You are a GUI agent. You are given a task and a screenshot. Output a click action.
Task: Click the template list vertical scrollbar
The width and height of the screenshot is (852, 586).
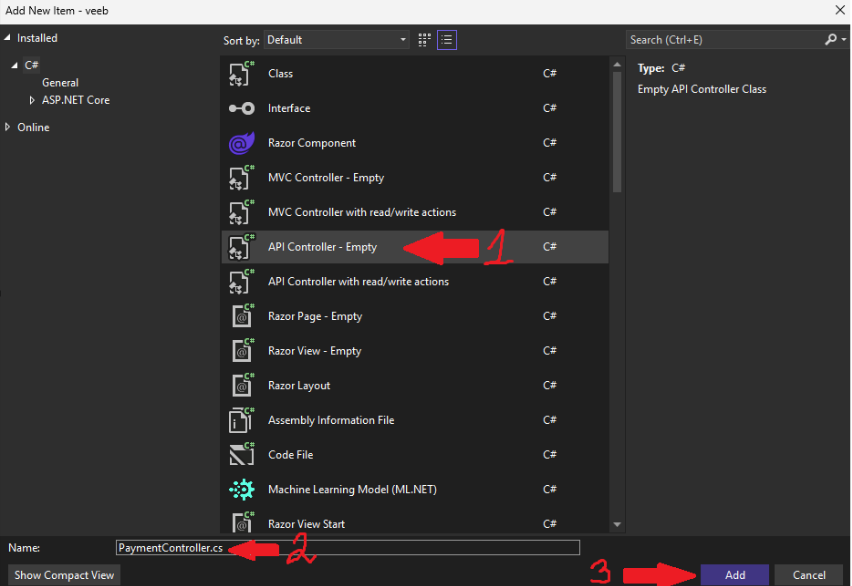(x=616, y=130)
